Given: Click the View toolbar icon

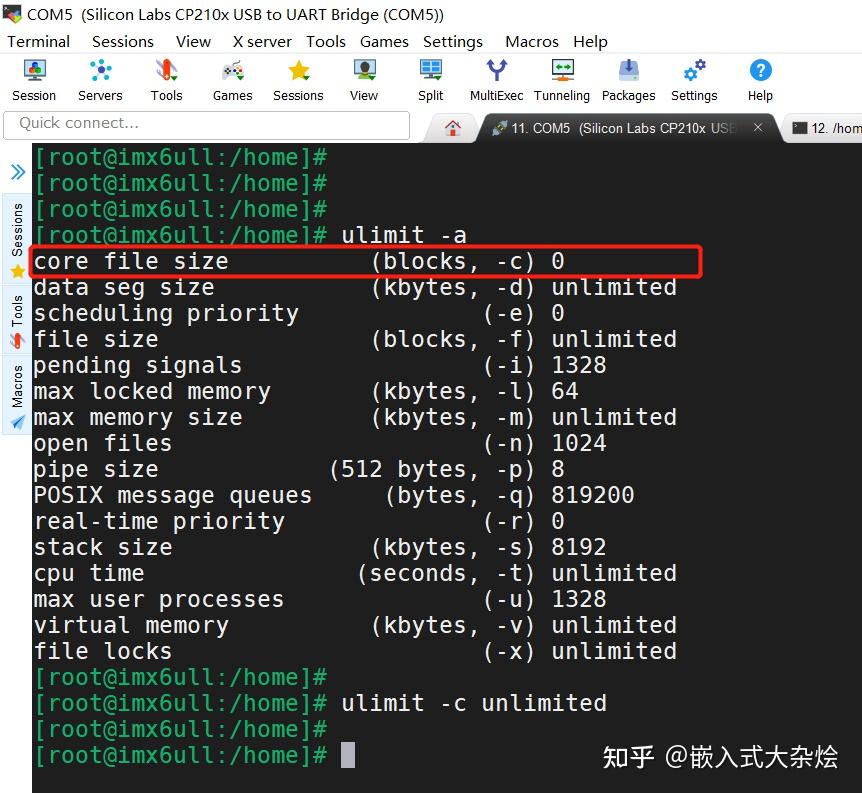Looking at the screenshot, I should pos(363,78).
